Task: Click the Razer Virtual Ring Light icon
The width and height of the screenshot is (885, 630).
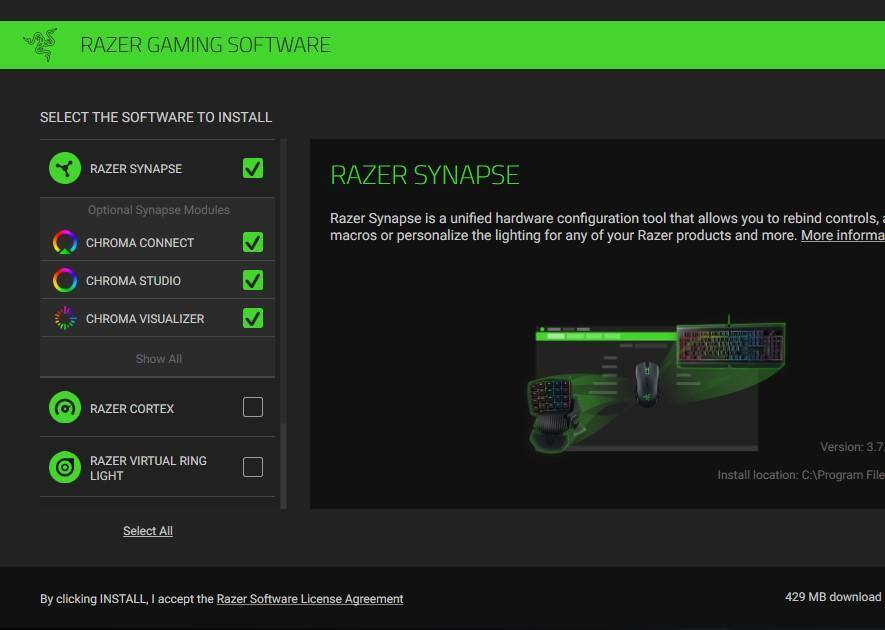Action: point(65,467)
